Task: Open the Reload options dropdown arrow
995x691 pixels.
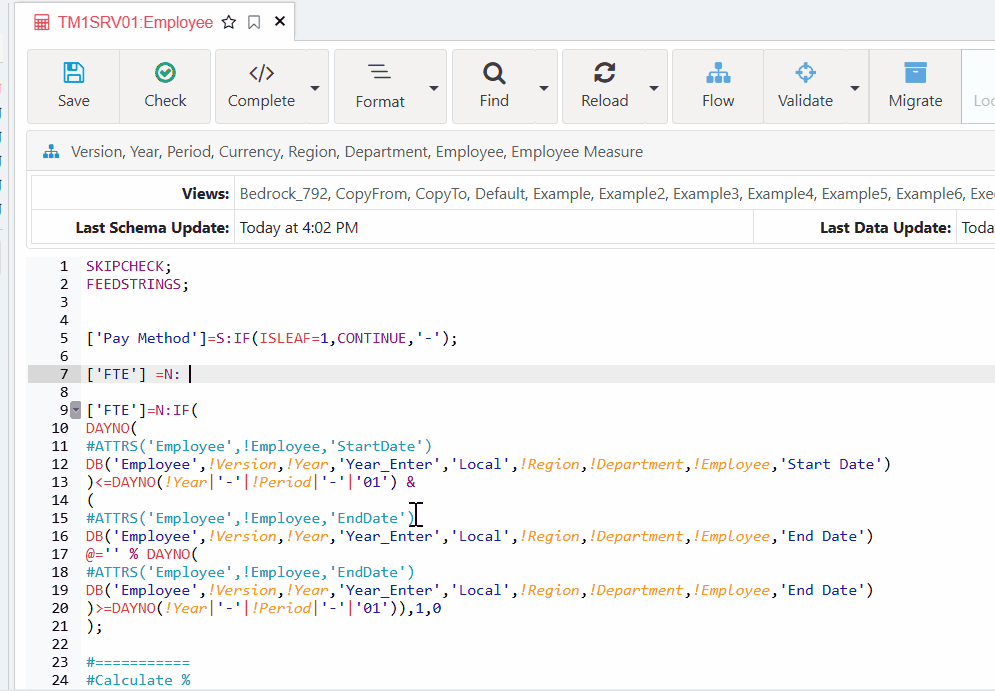Action: pos(654,88)
